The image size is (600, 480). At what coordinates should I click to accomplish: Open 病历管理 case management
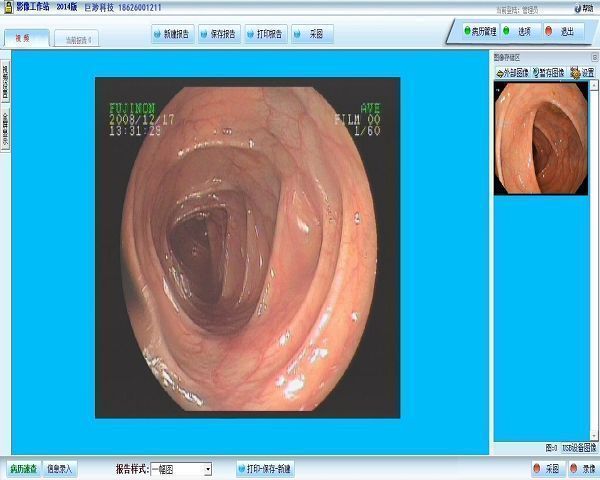479,31
